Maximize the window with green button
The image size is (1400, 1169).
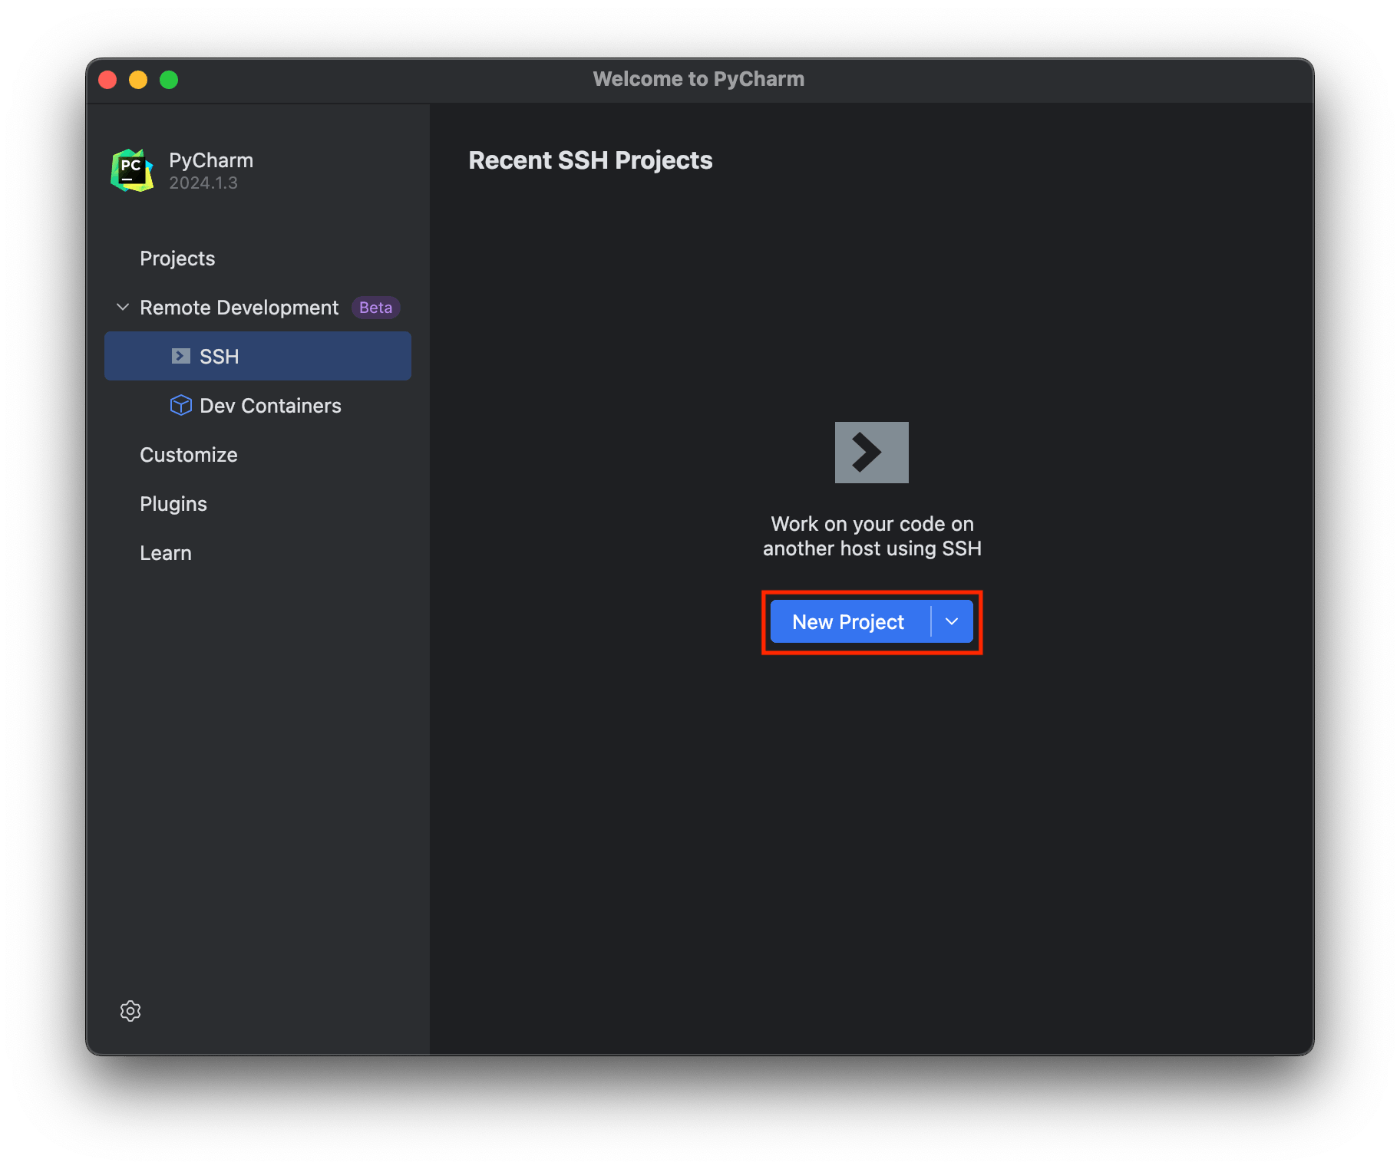pos(169,80)
